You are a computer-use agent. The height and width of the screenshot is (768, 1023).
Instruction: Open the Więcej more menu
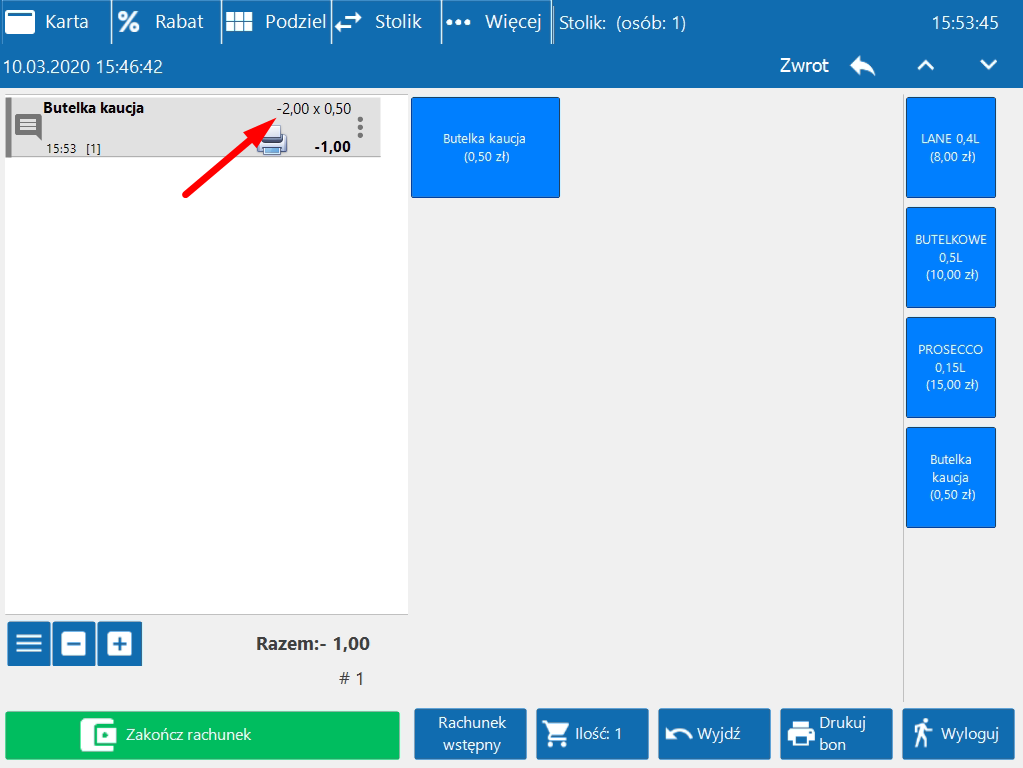point(495,22)
